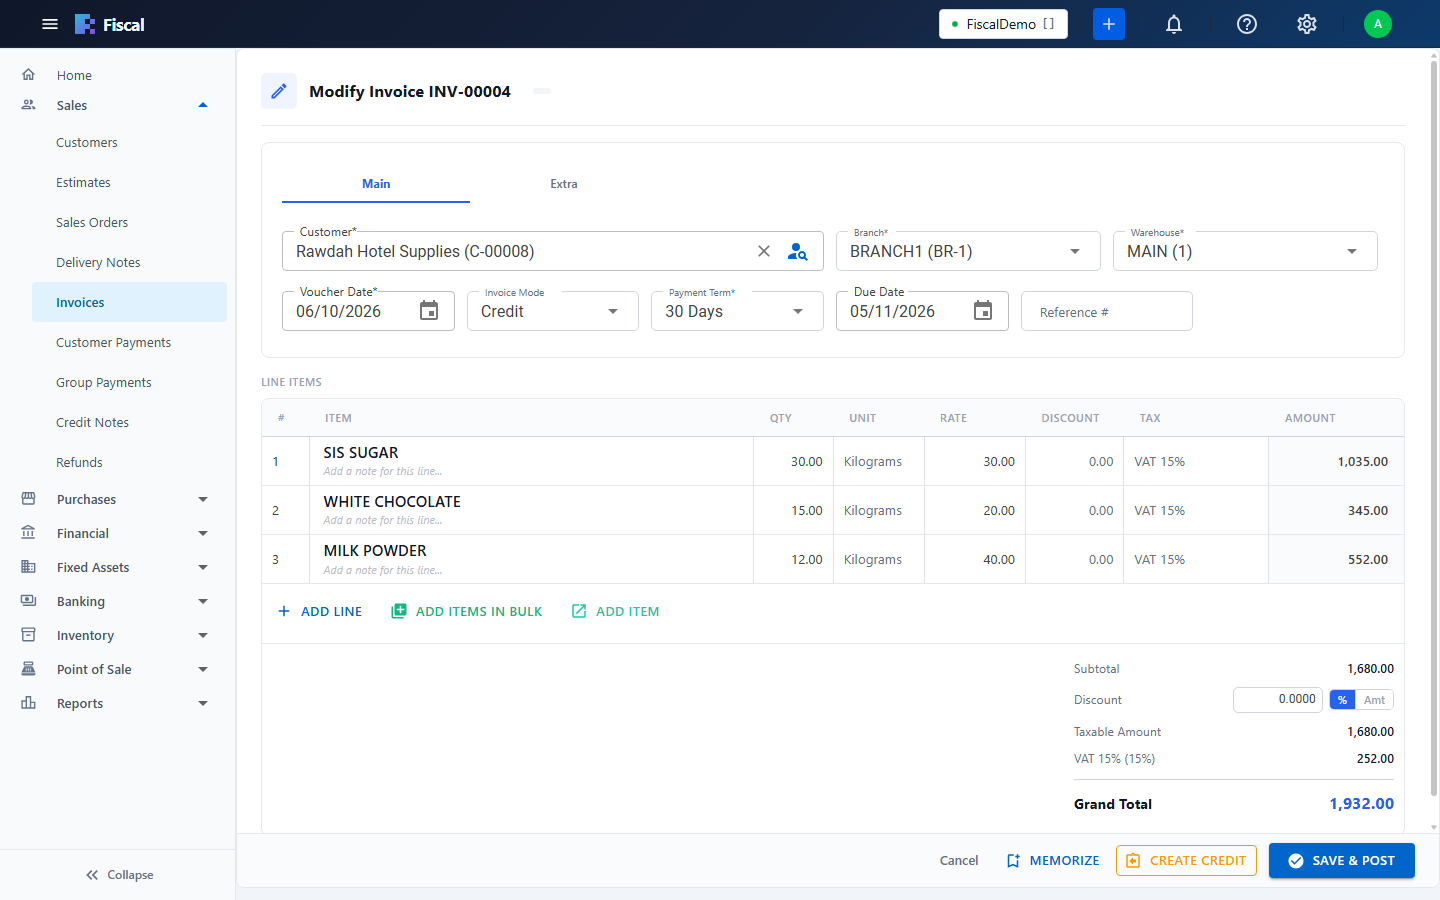Open the help question mark icon

(x=1247, y=24)
